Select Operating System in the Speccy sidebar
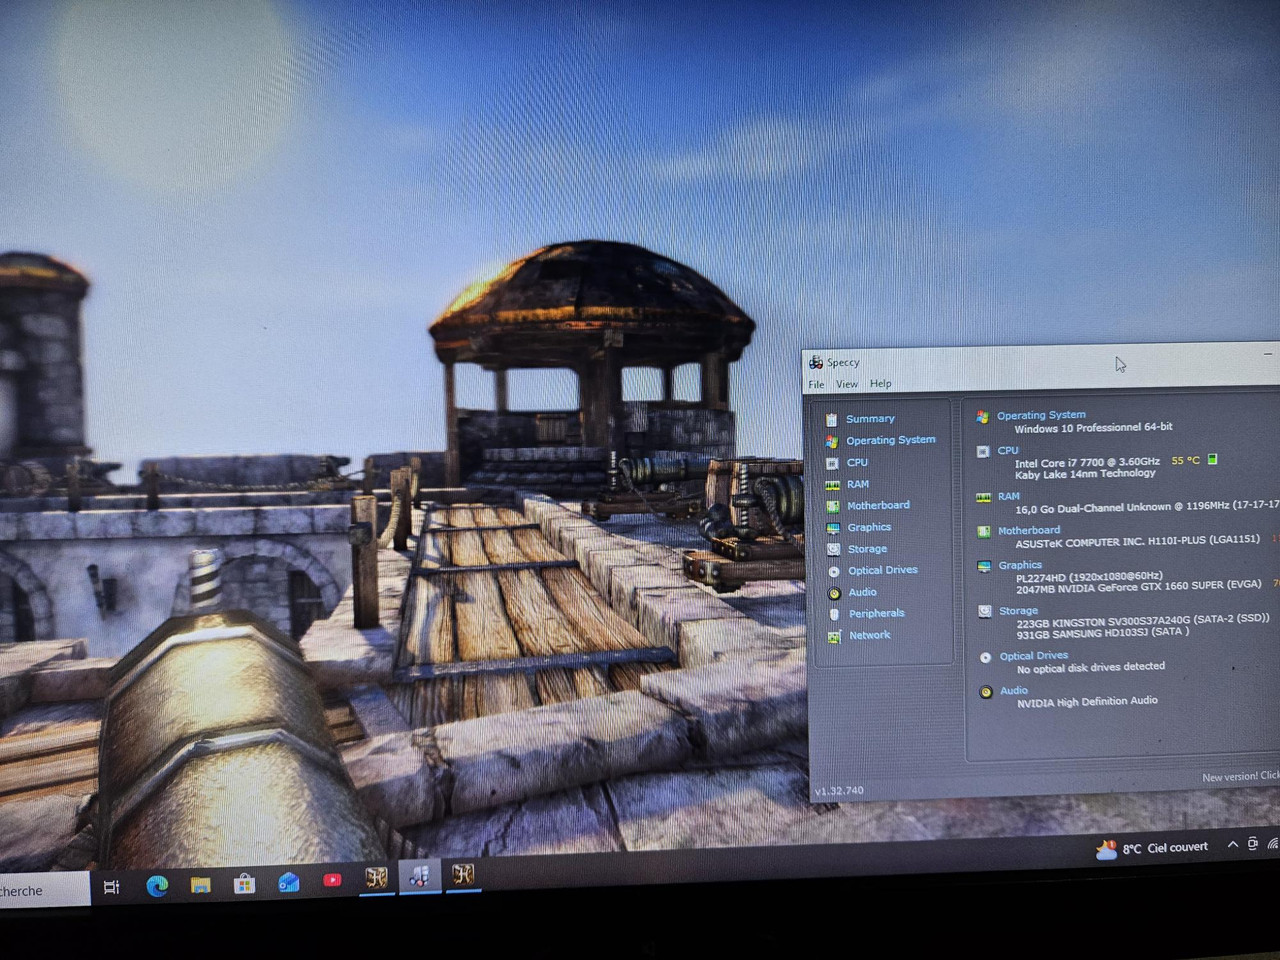This screenshot has width=1280, height=960. click(890, 440)
